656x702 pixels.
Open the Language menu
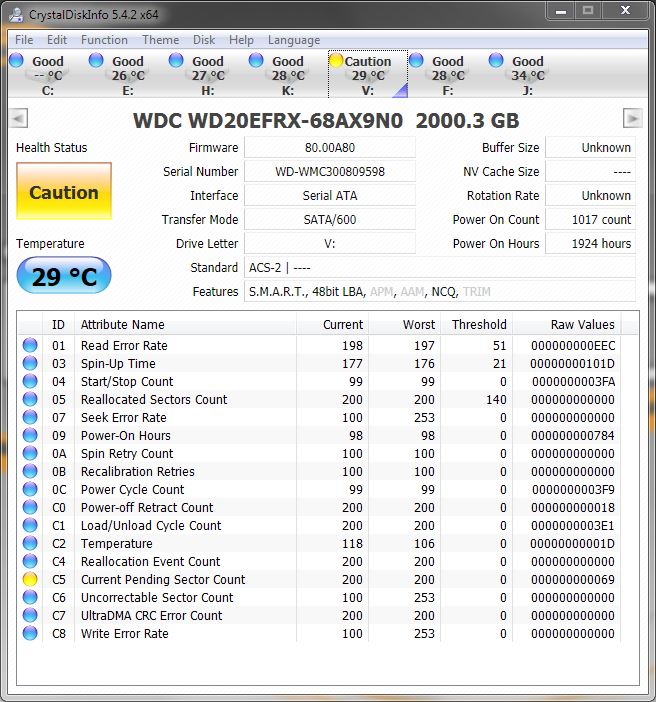(294, 40)
